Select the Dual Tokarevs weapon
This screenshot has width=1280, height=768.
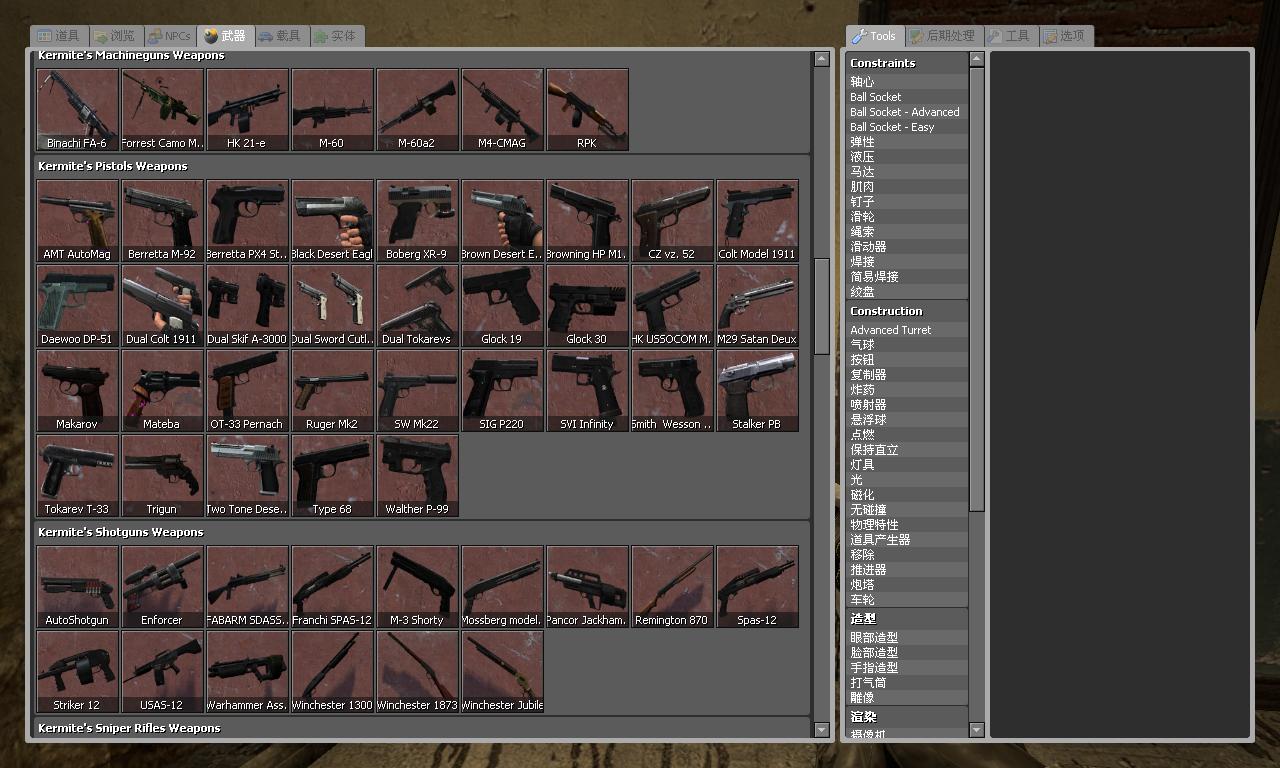[x=417, y=306]
